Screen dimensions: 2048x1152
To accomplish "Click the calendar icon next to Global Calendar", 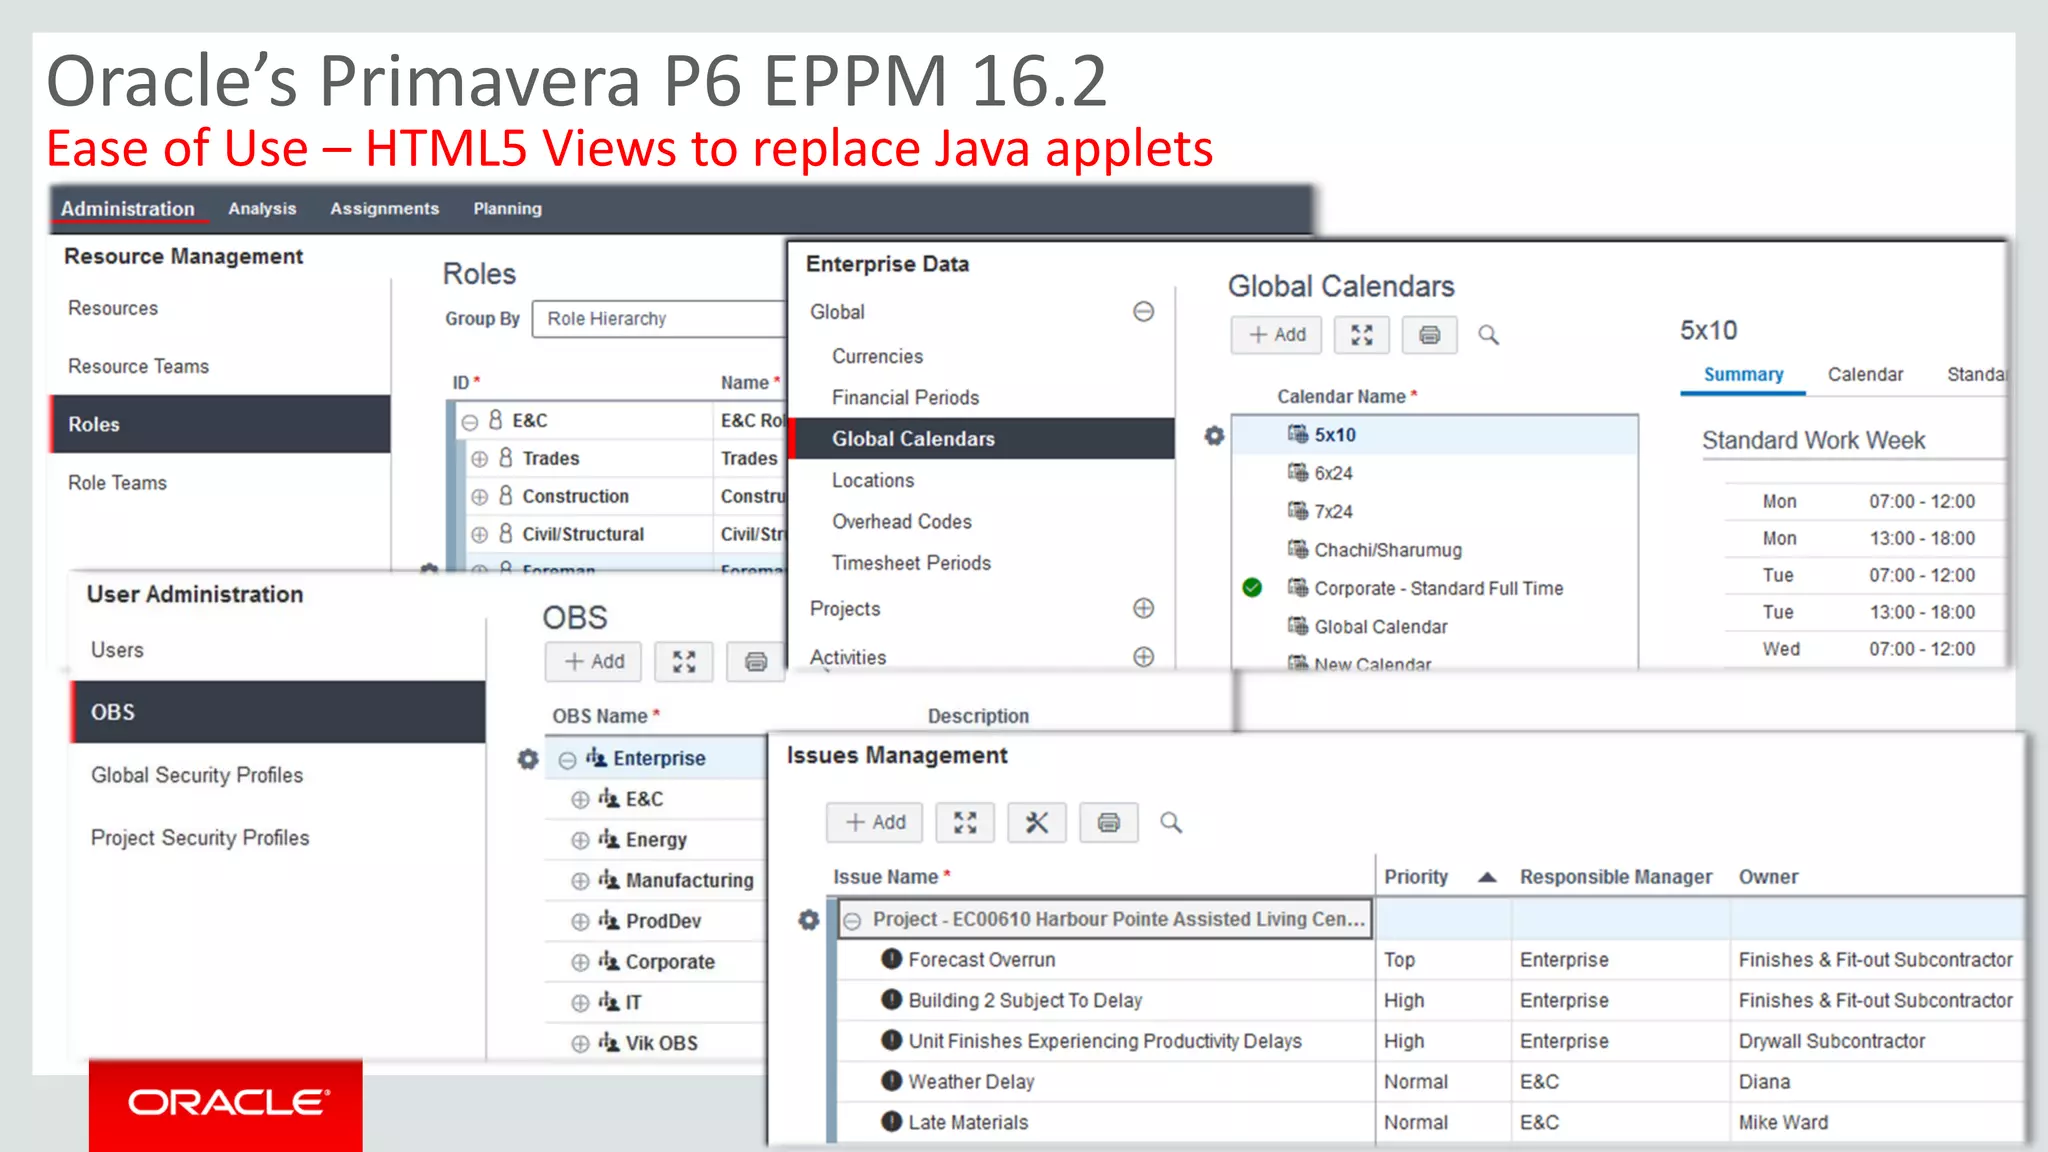I will point(1298,626).
